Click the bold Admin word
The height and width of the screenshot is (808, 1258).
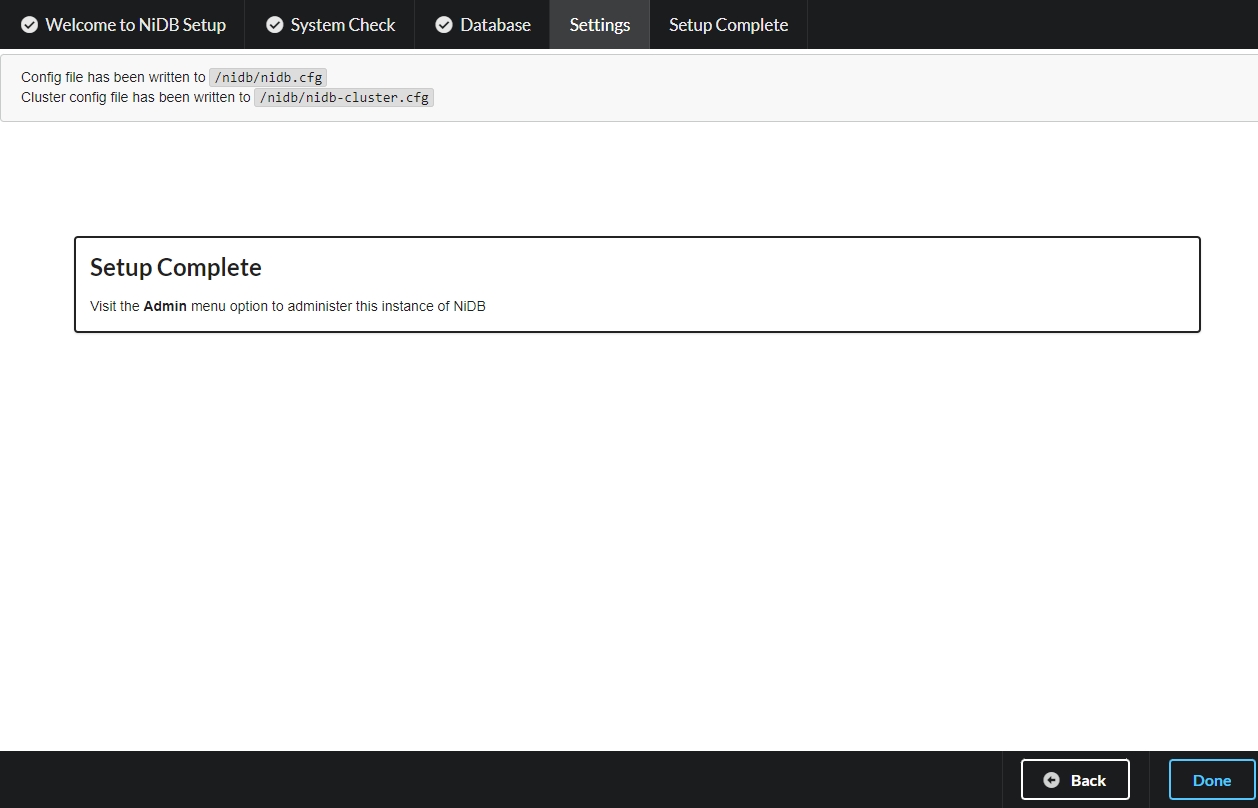click(x=165, y=306)
